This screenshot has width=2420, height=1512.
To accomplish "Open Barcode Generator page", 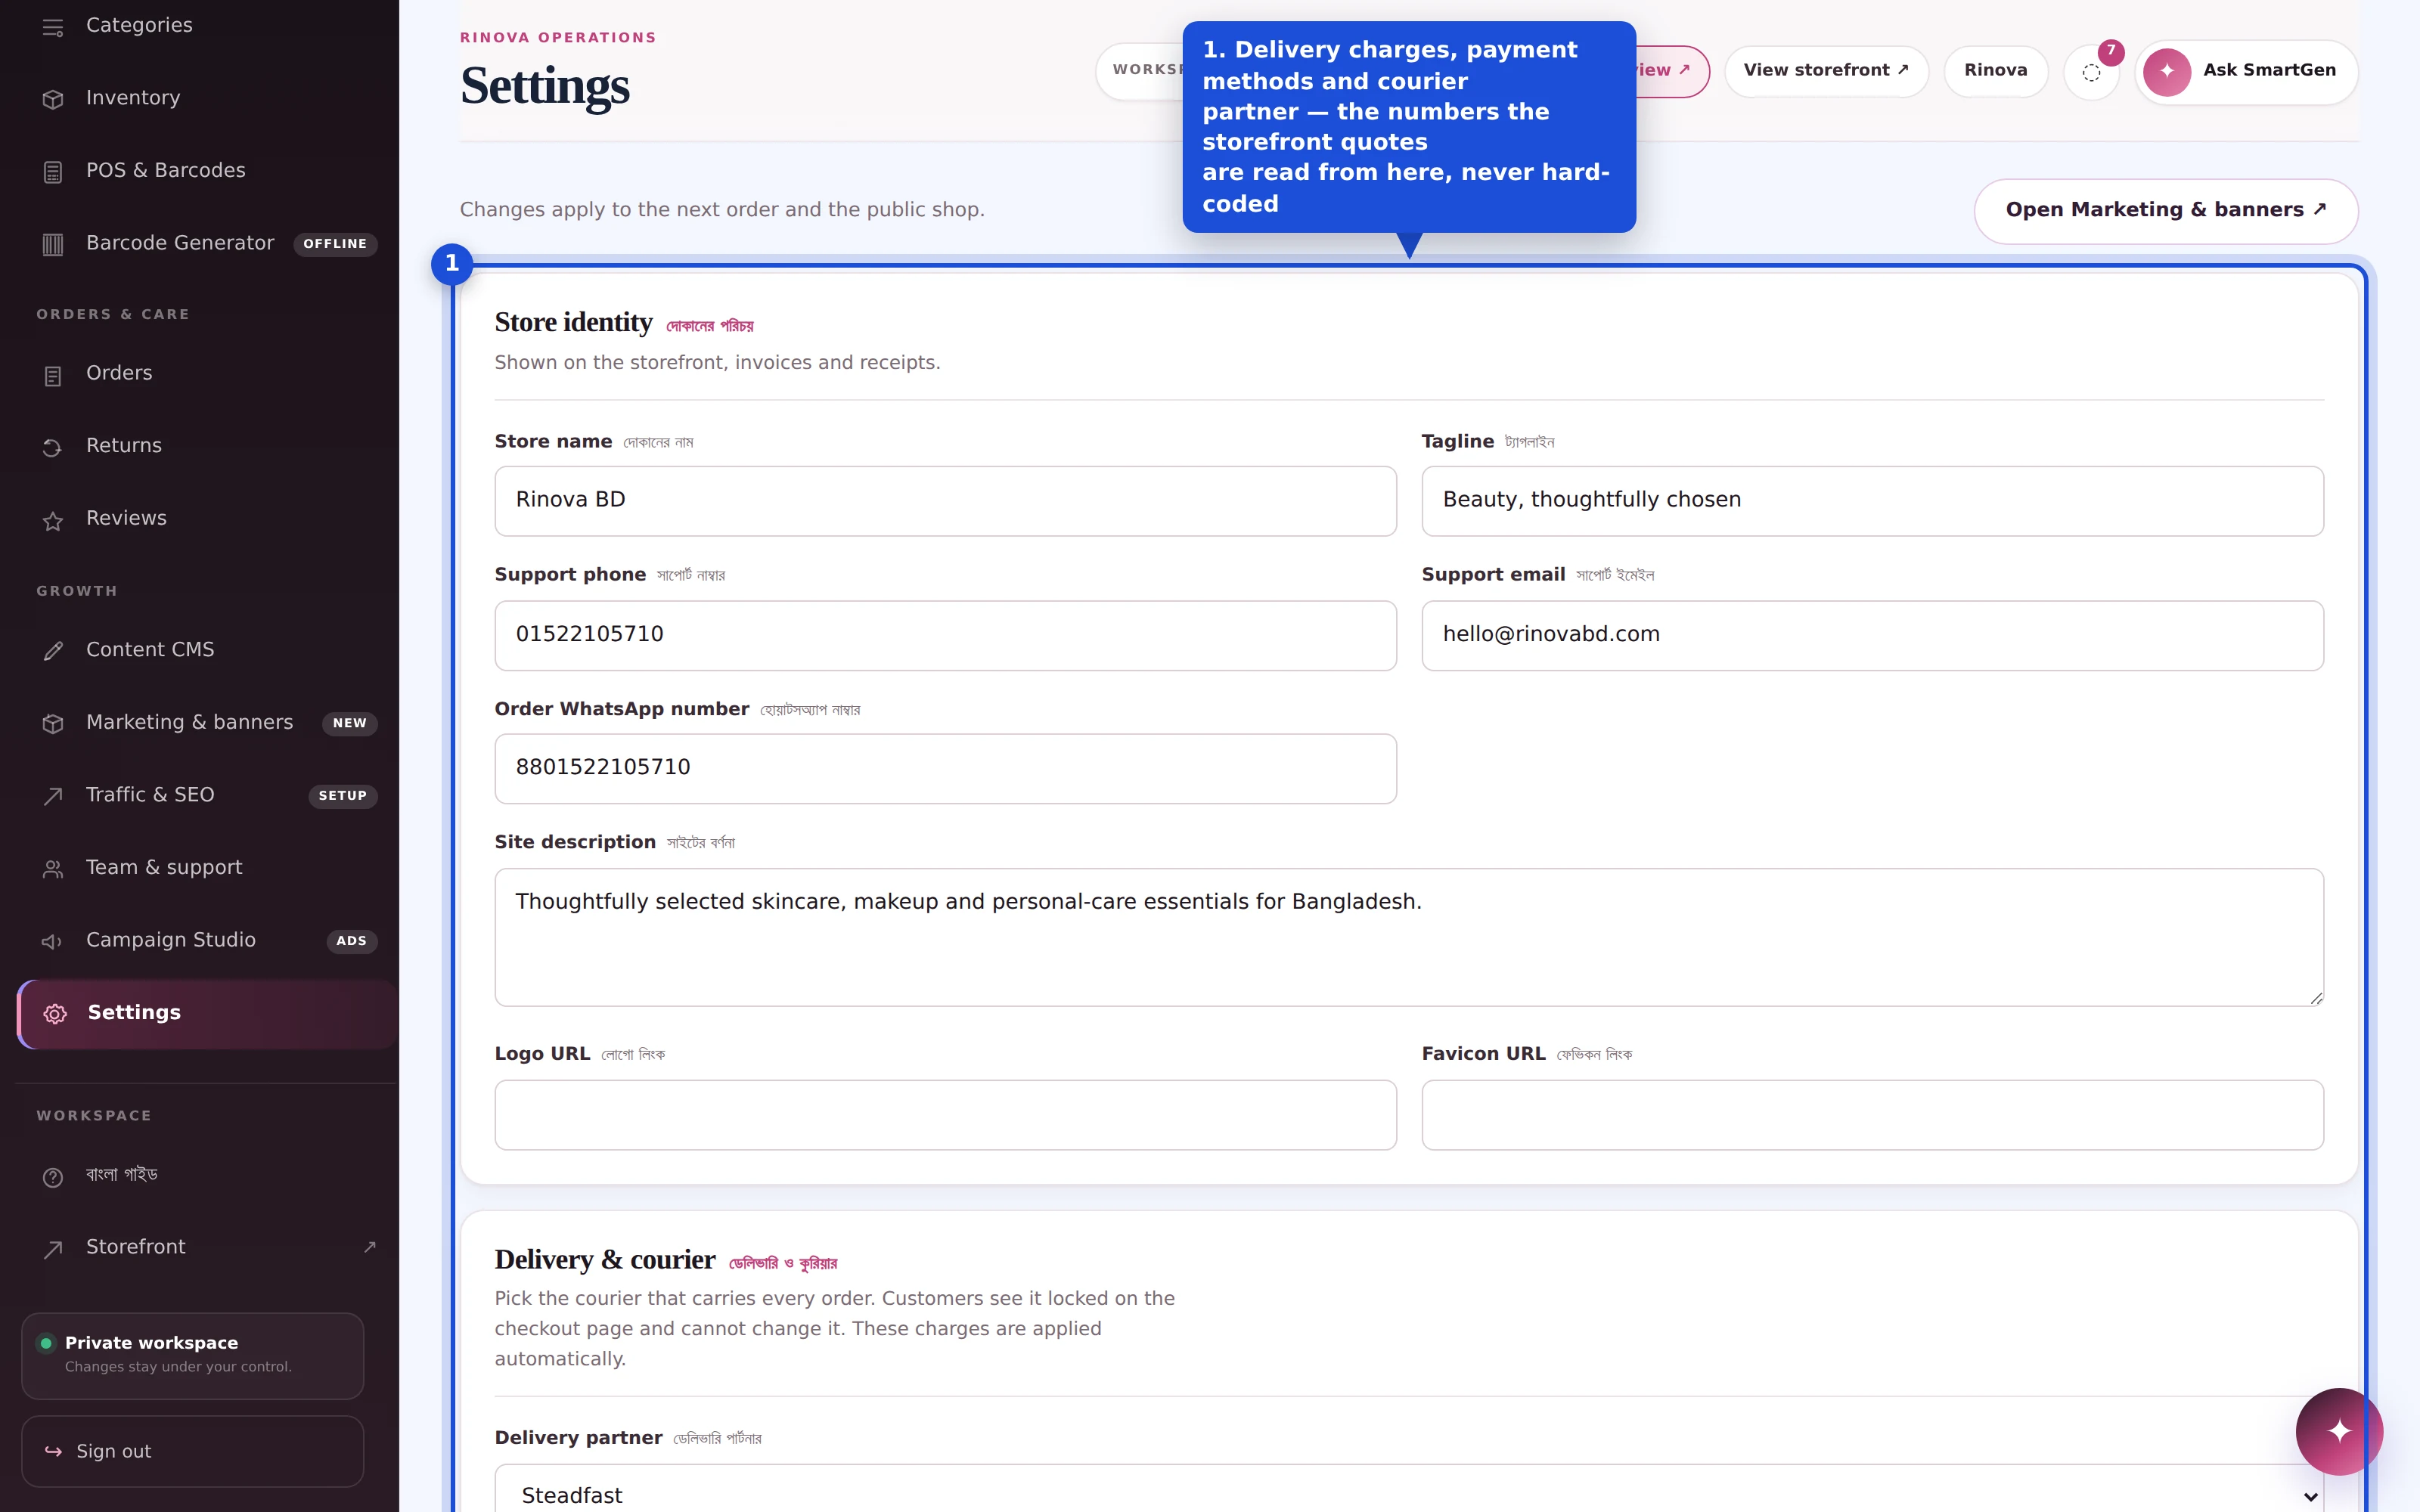I will [207, 243].
